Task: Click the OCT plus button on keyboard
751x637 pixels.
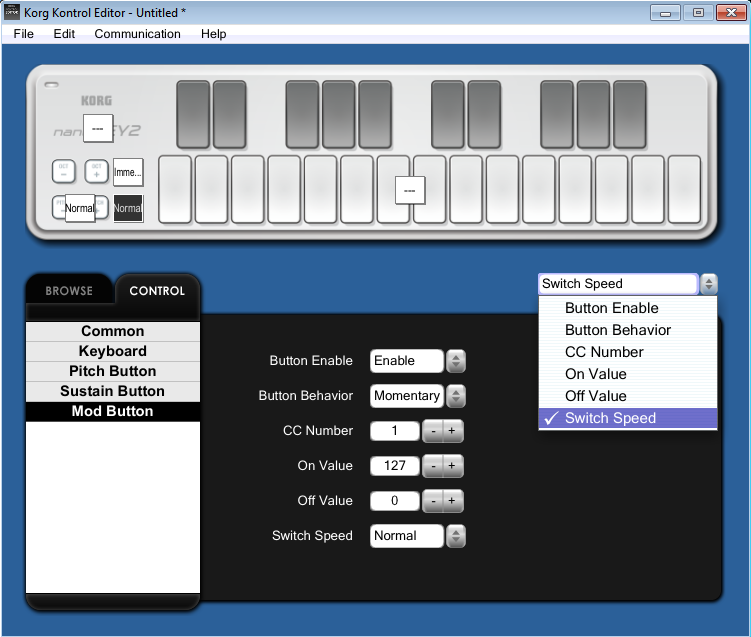Action: [96, 171]
